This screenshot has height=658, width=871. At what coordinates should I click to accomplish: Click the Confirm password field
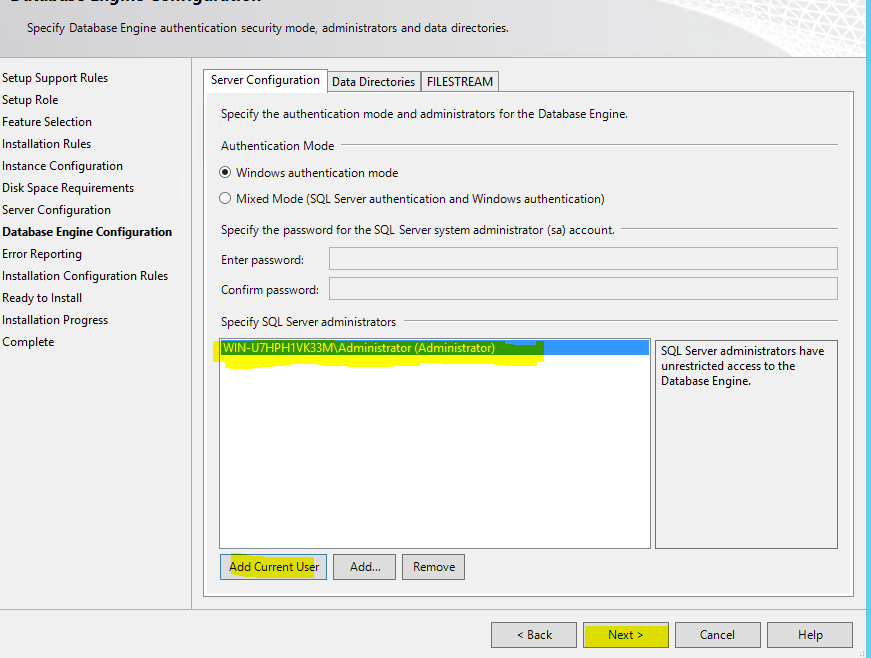pos(583,289)
